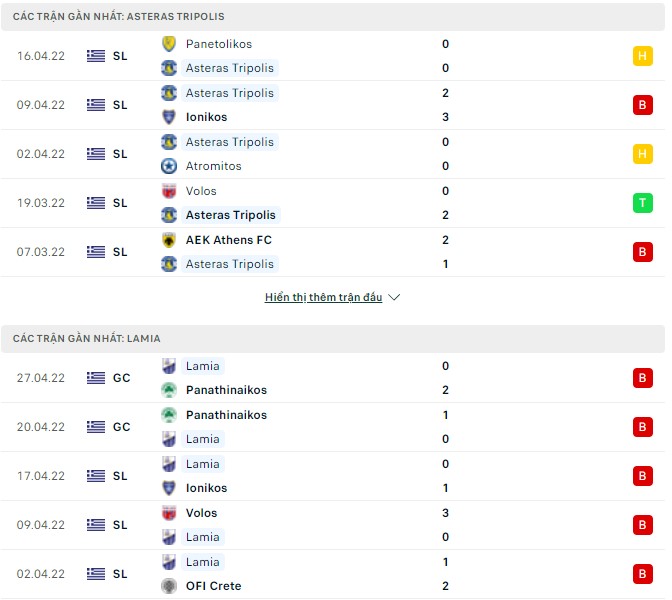The width and height of the screenshot is (672, 600).
Task: Click Ionikos crest in 09.04.22 Asteras match
Action: point(169,117)
